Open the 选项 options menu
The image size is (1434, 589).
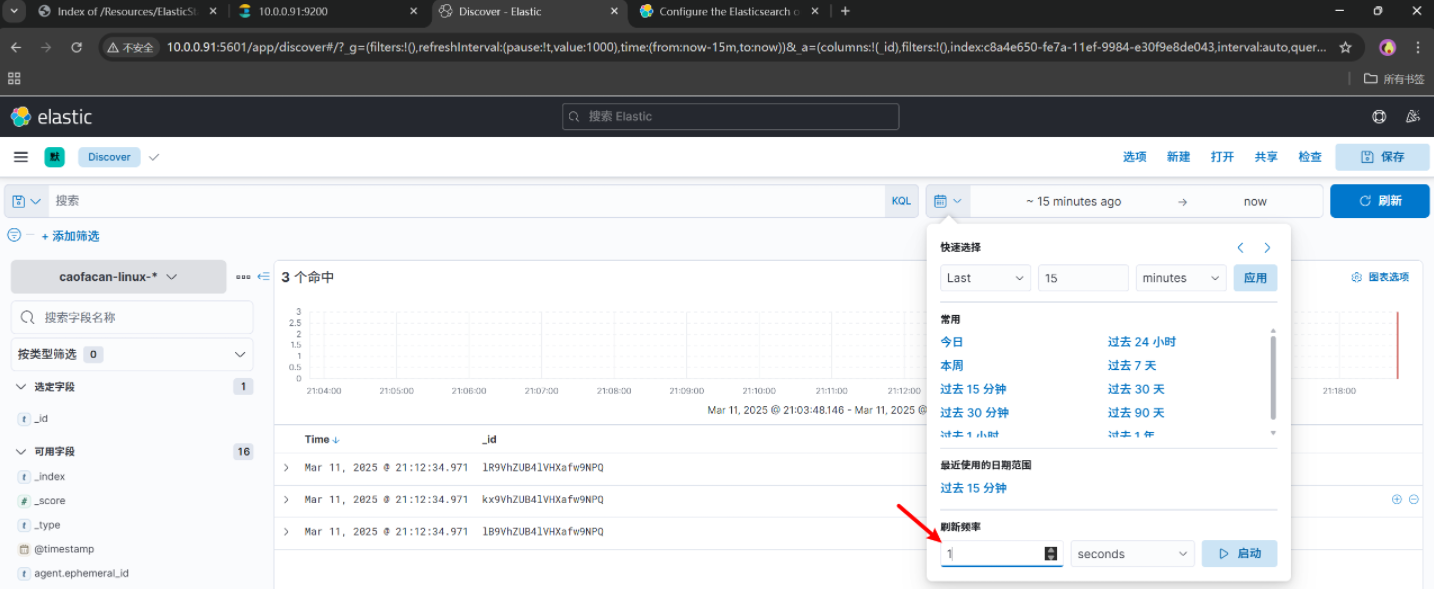[x=1134, y=157]
